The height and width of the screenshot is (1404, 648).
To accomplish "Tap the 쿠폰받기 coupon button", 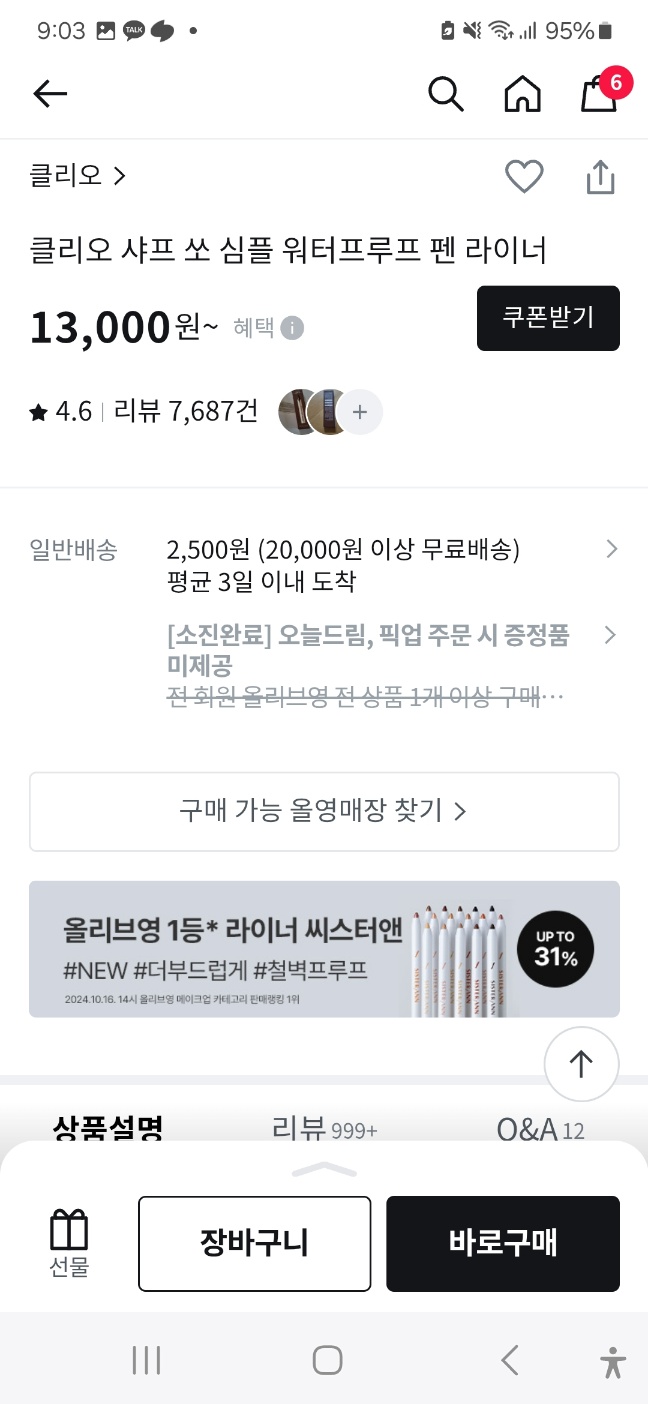I will (548, 318).
